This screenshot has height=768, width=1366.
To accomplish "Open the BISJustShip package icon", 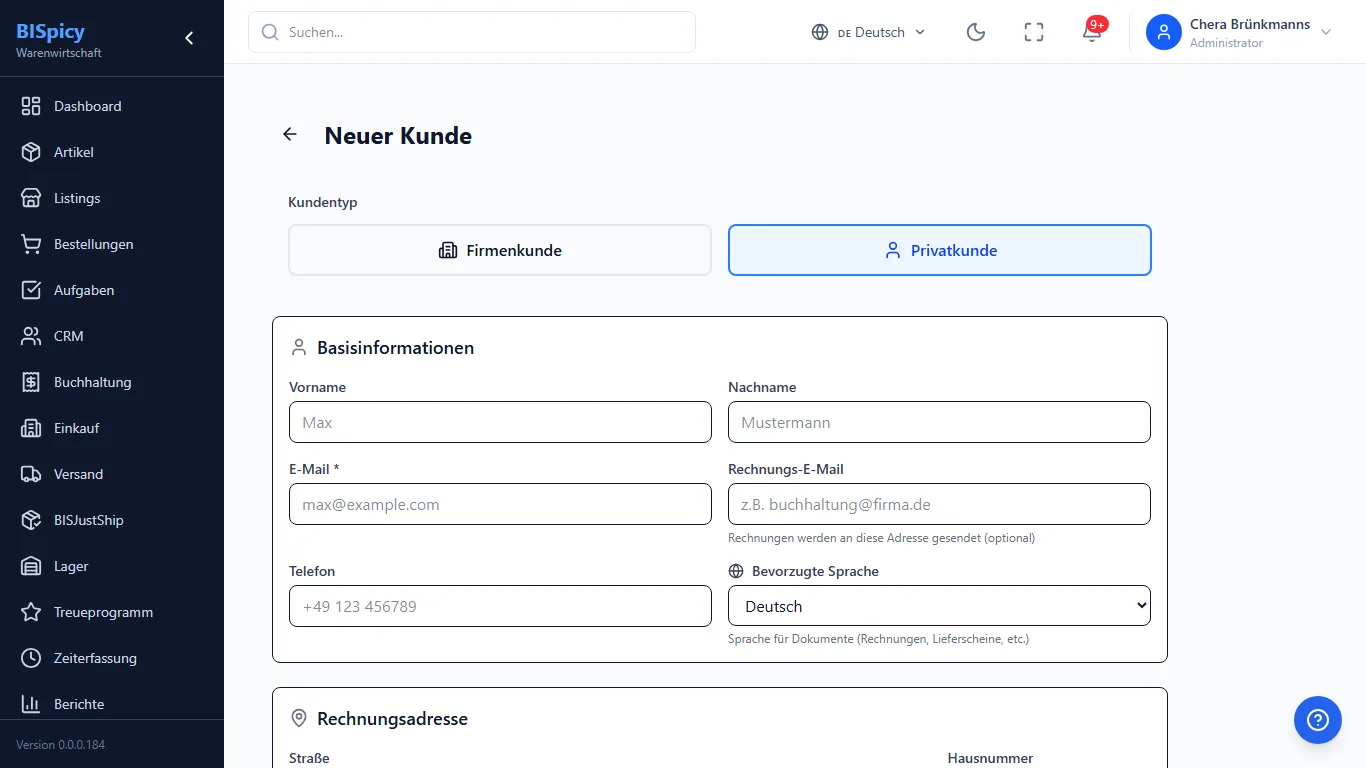I will [31, 520].
